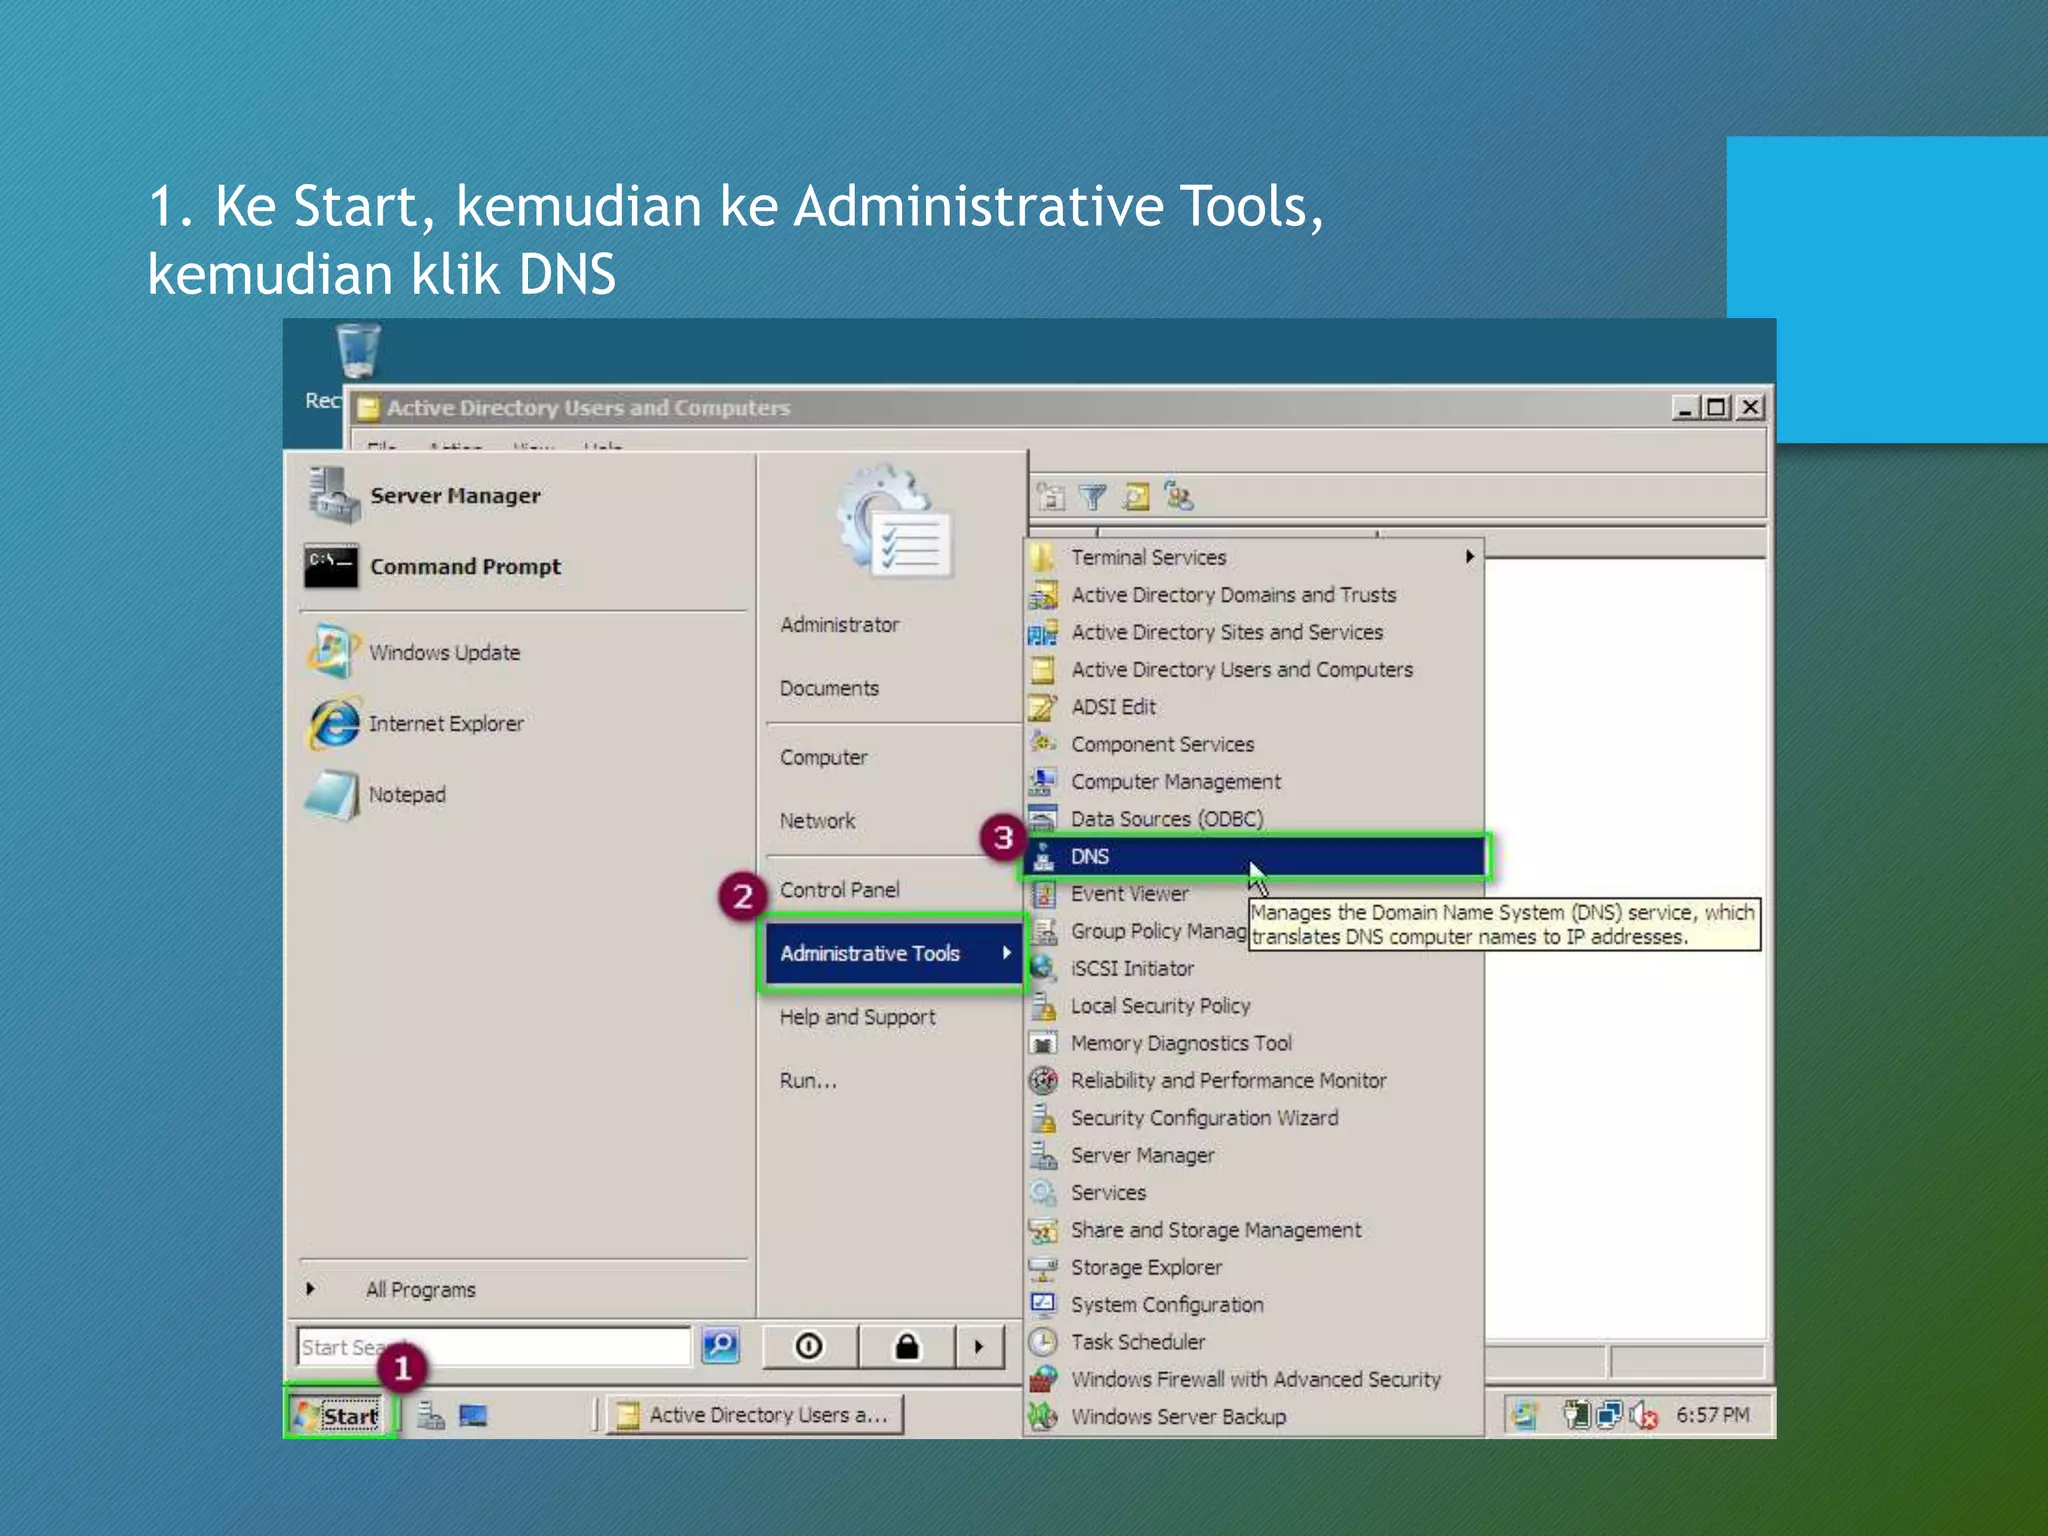
Task: Click the power button in Start menu
Action: (809, 1347)
